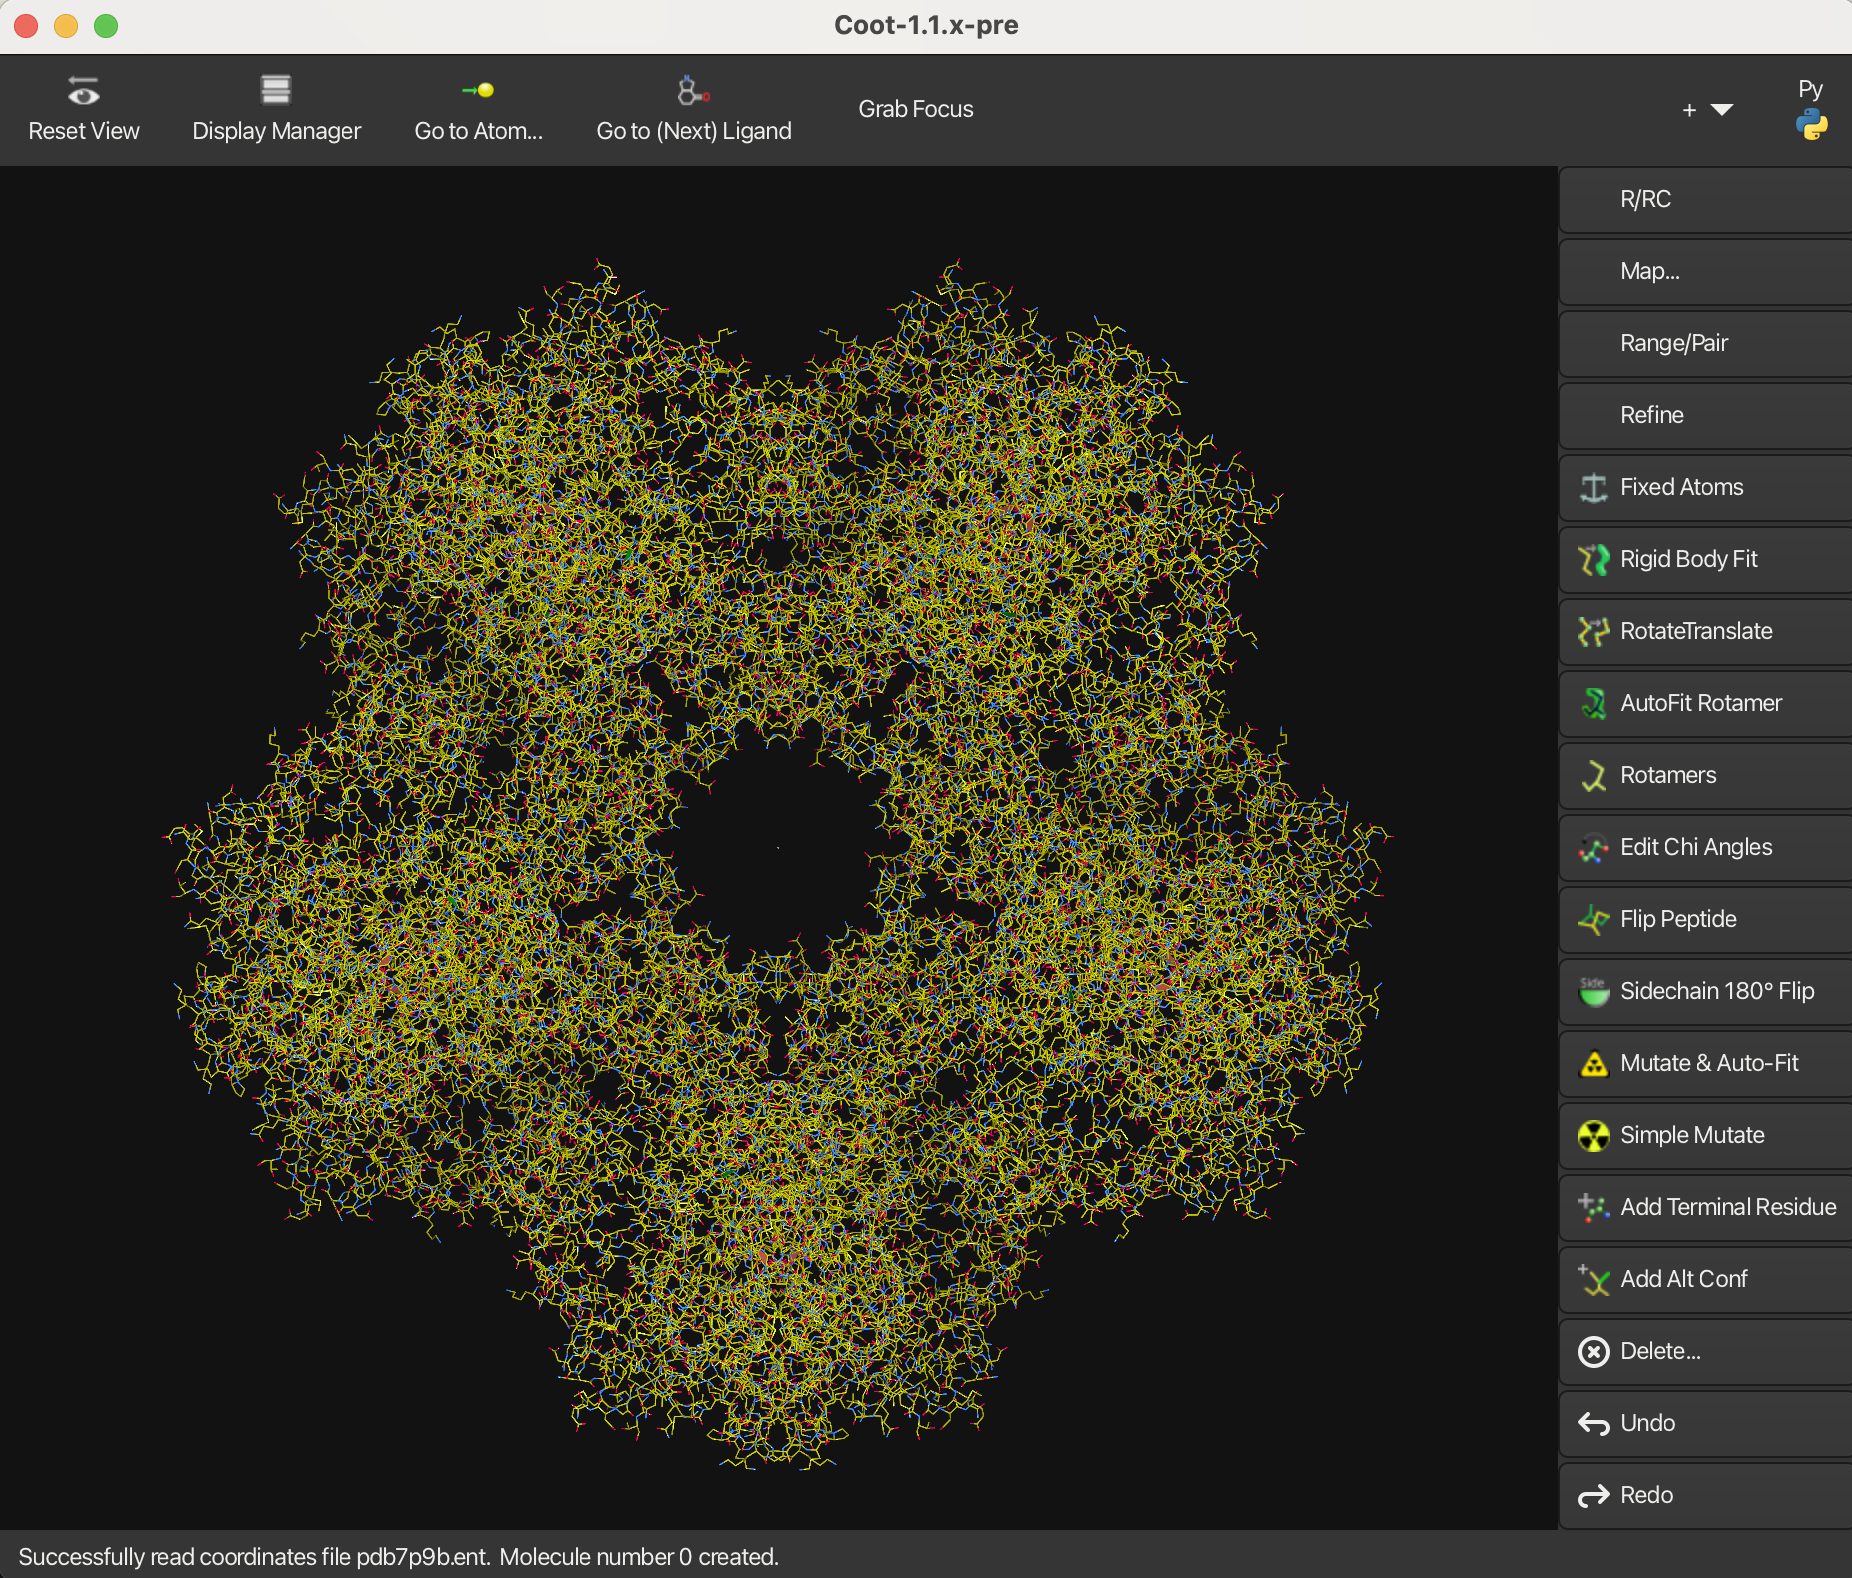The height and width of the screenshot is (1578, 1852).
Task: Expand the toolbar plus dropdown arrow
Action: (1721, 109)
